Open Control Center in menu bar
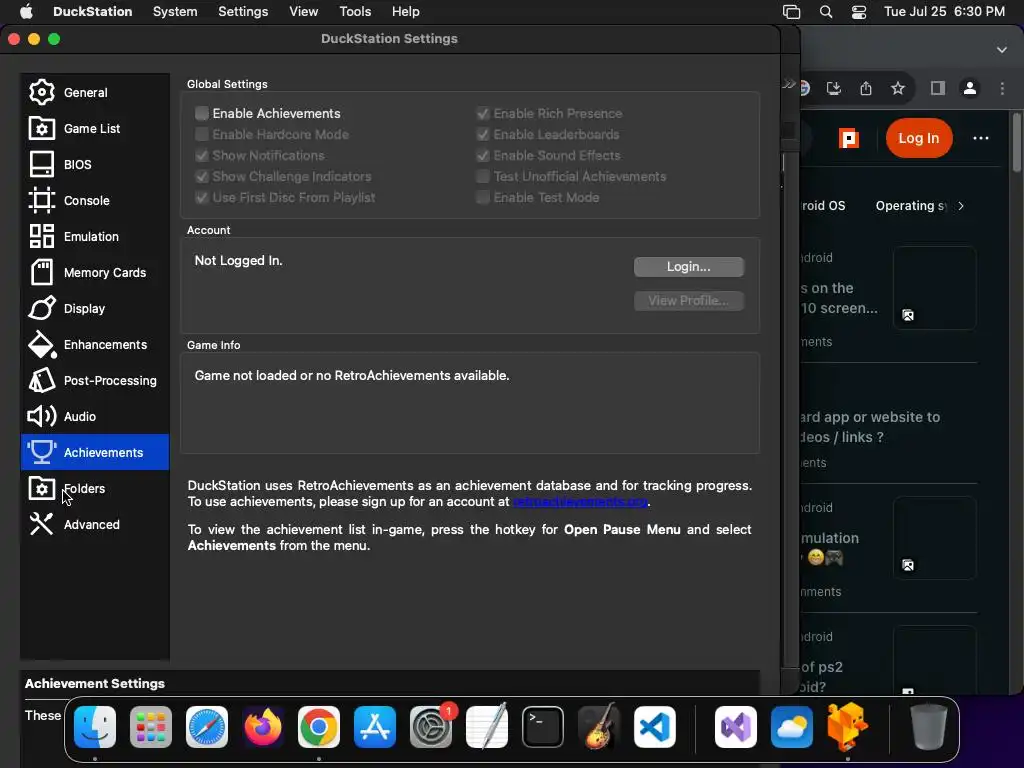Screen dimensions: 1024x768 coord(859,12)
